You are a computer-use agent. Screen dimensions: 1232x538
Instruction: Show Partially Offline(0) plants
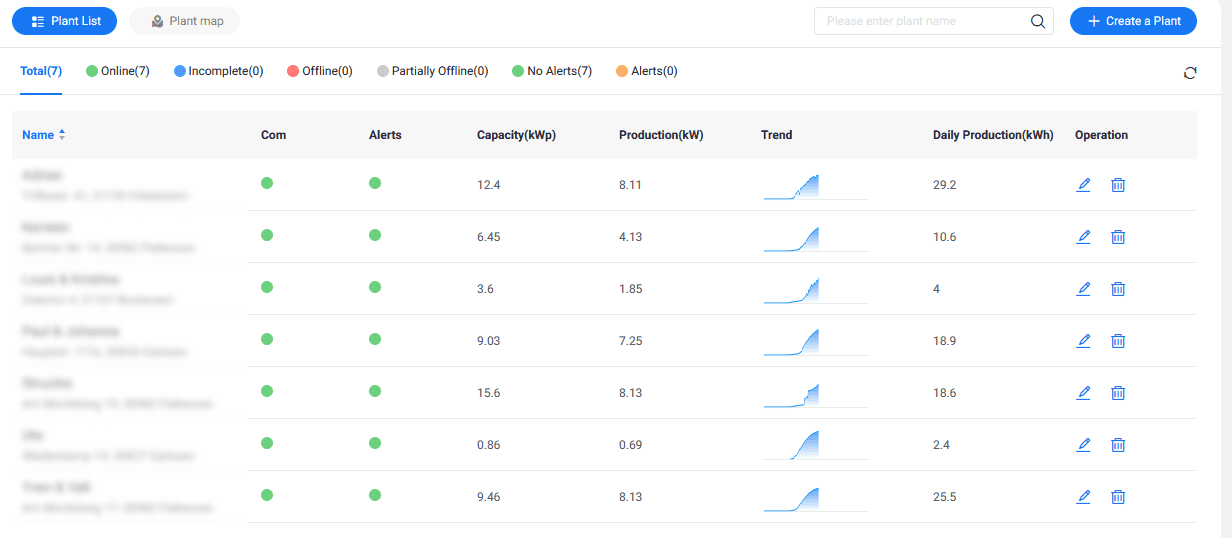(x=432, y=71)
